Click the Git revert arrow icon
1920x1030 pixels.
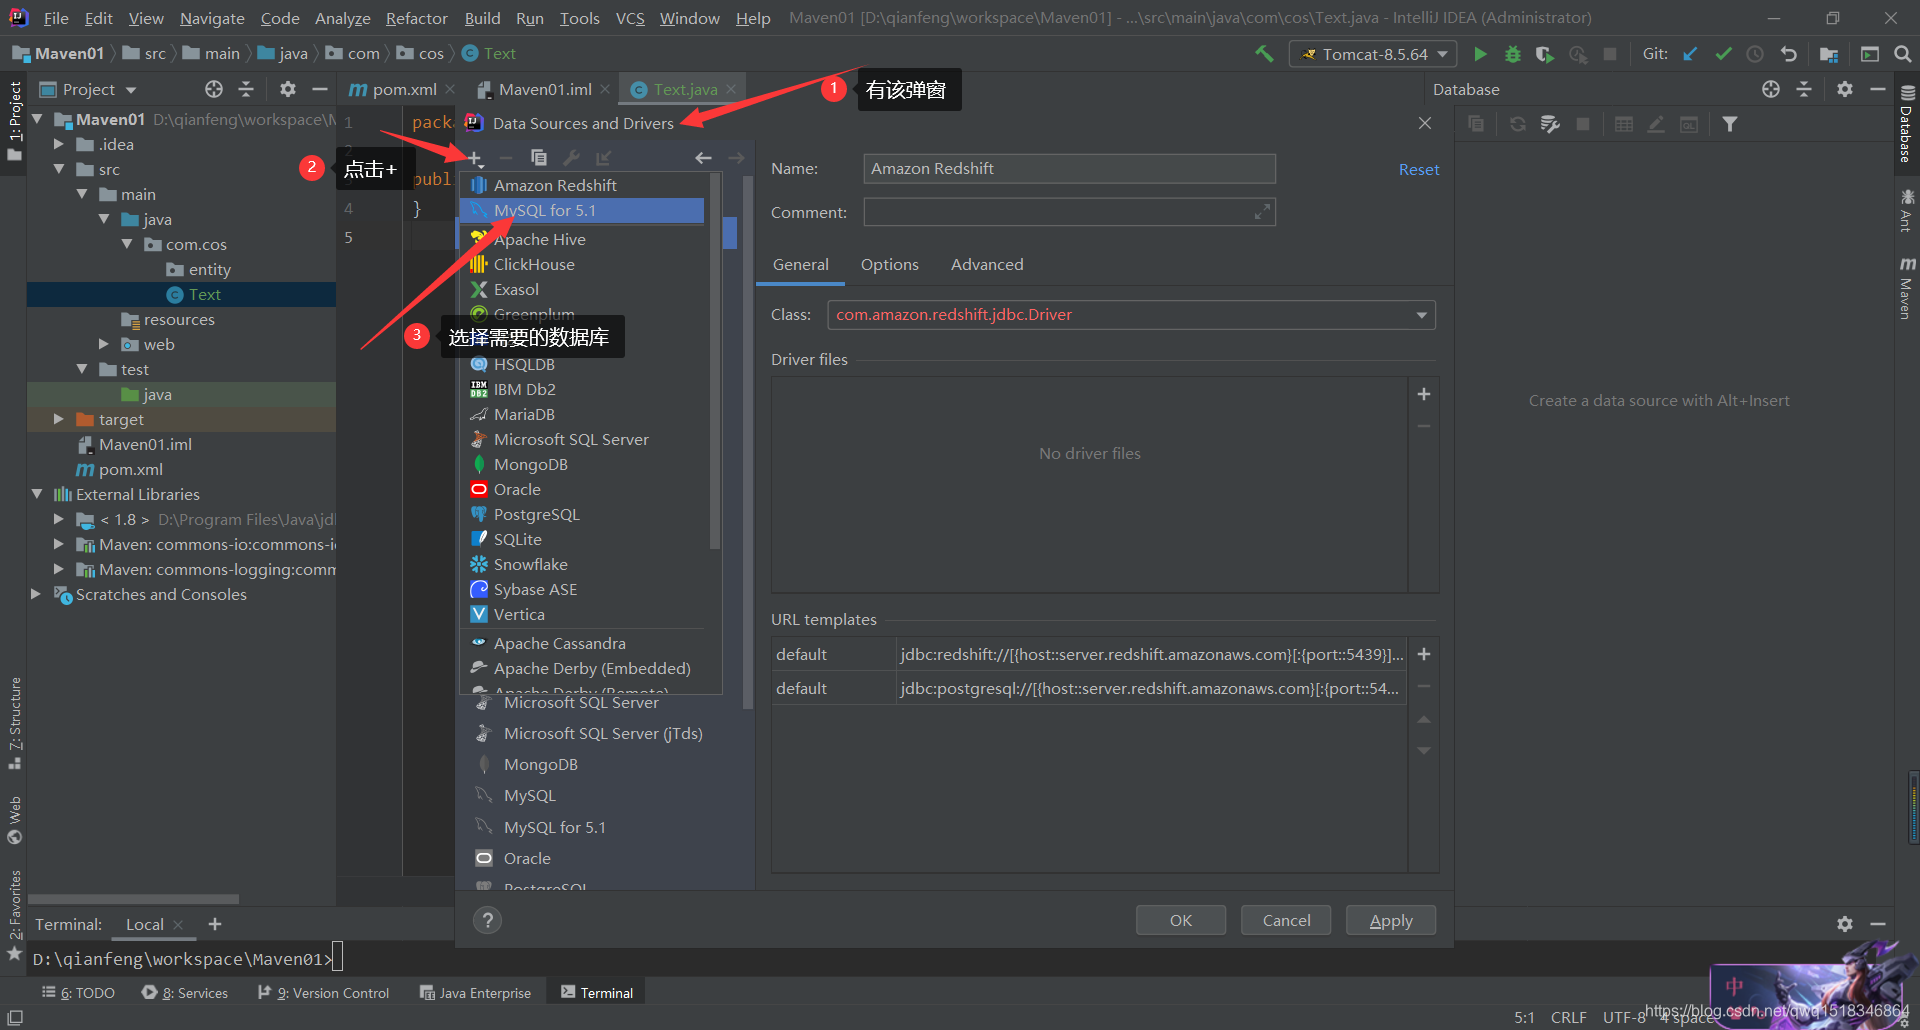pos(1789,54)
